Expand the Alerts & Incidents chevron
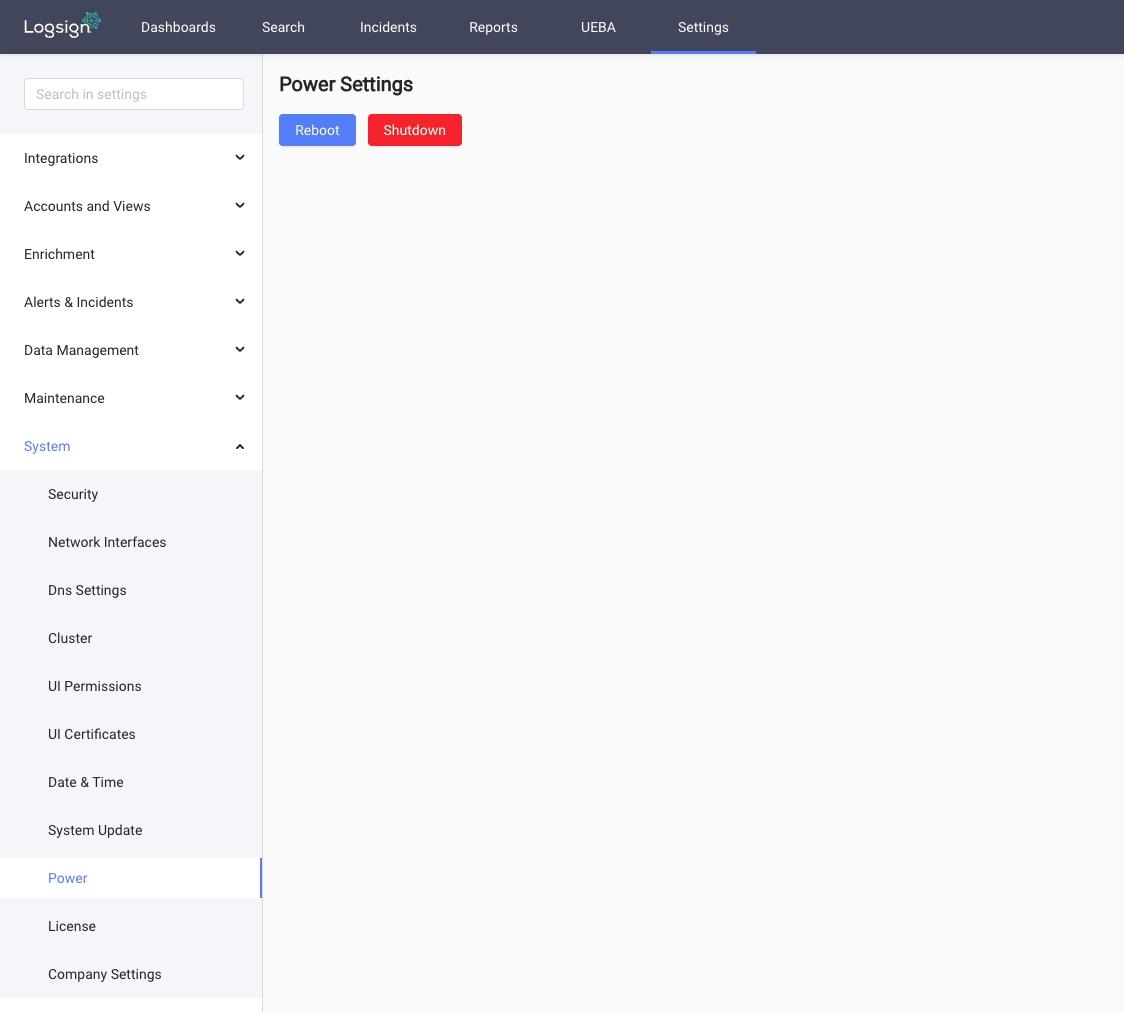Image resolution: width=1124 pixels, height=1012 pixels. (240, 302)
